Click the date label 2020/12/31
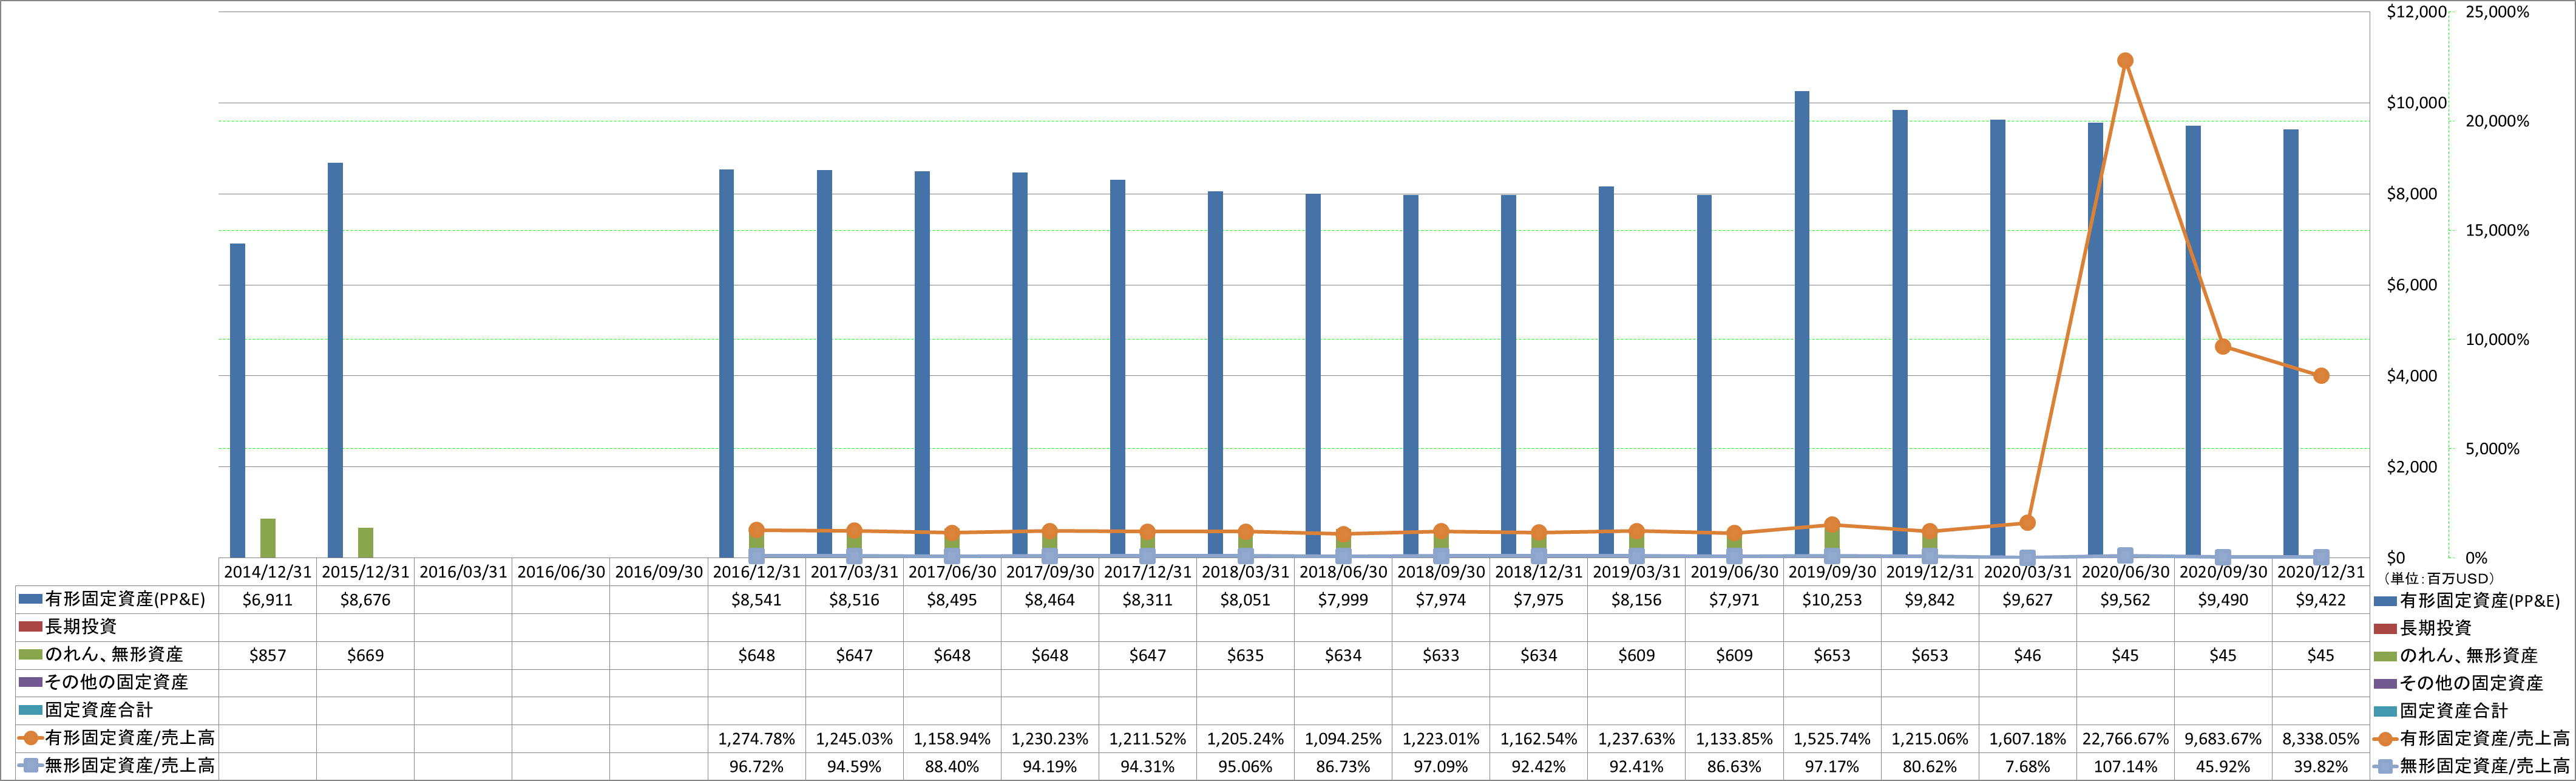The image size is (2576, 781). click(x=2321, y=572)
